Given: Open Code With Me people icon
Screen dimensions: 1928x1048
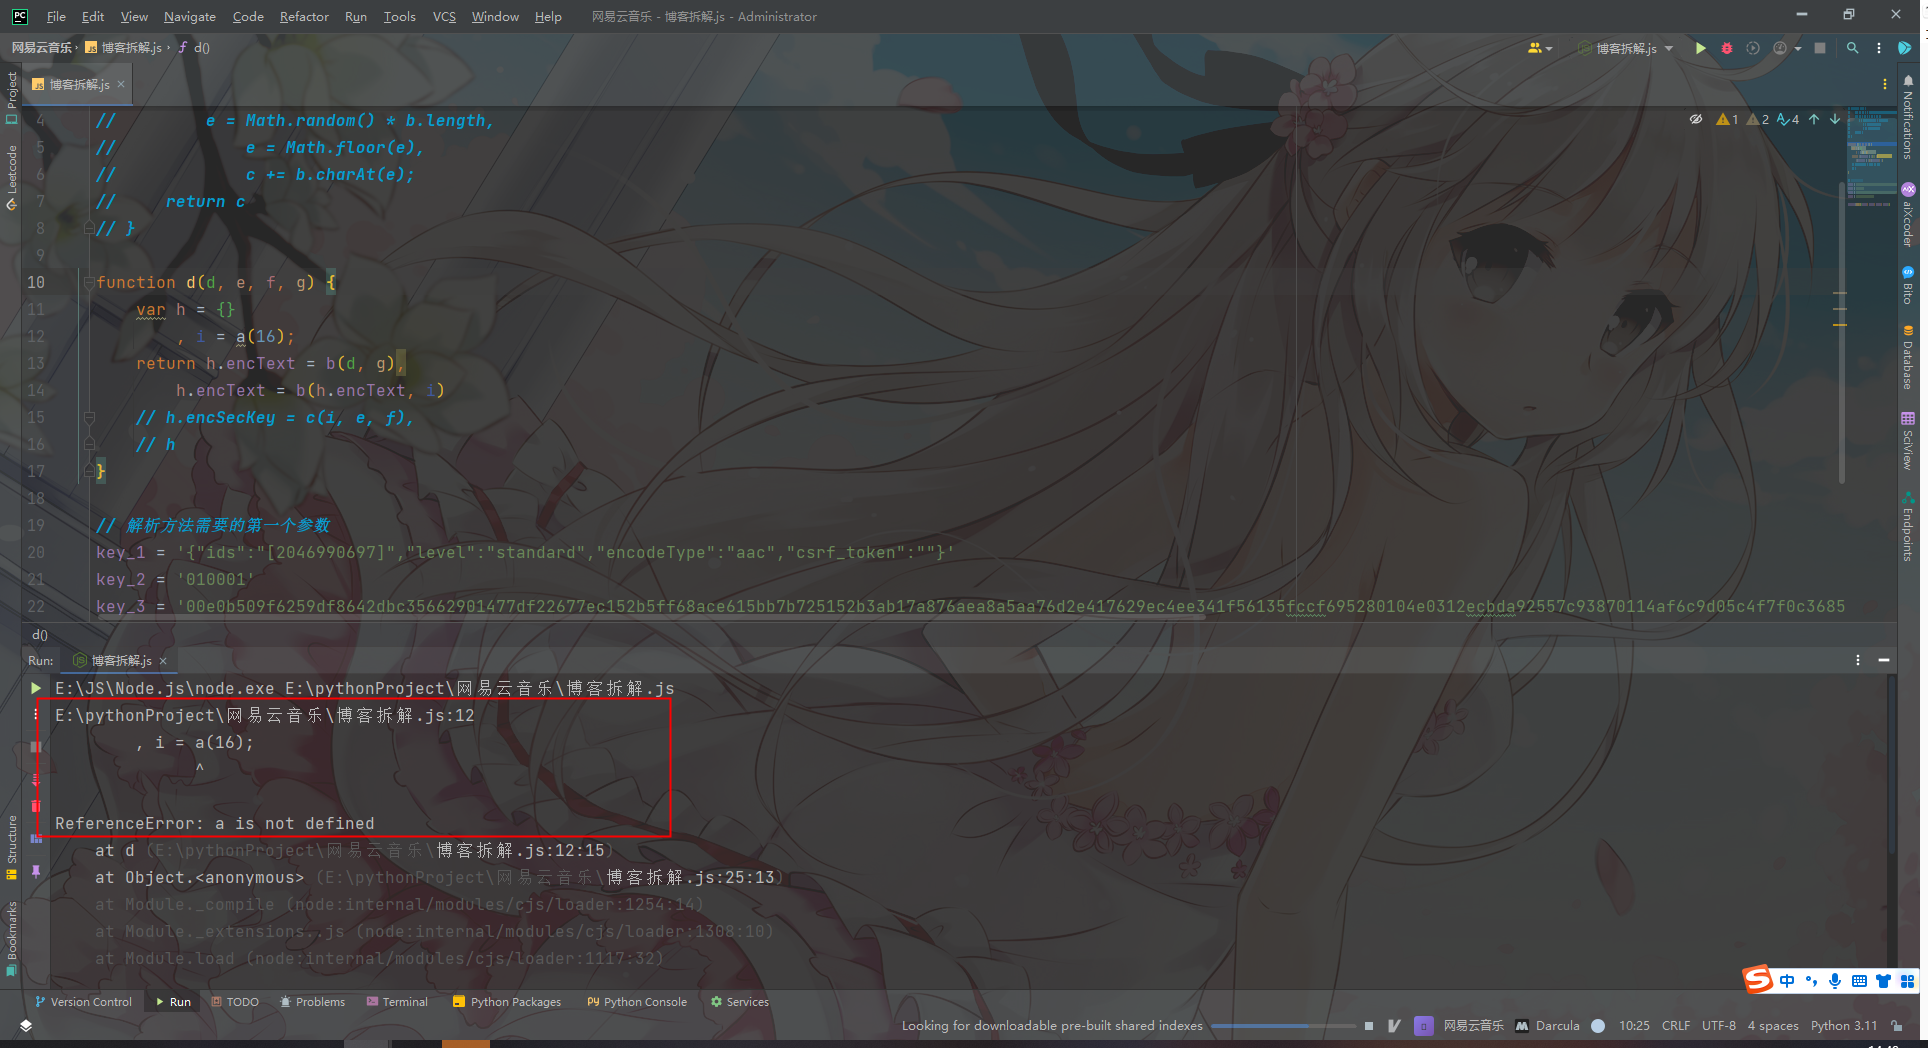Looking at the screenshot, I should (1534, 48).
